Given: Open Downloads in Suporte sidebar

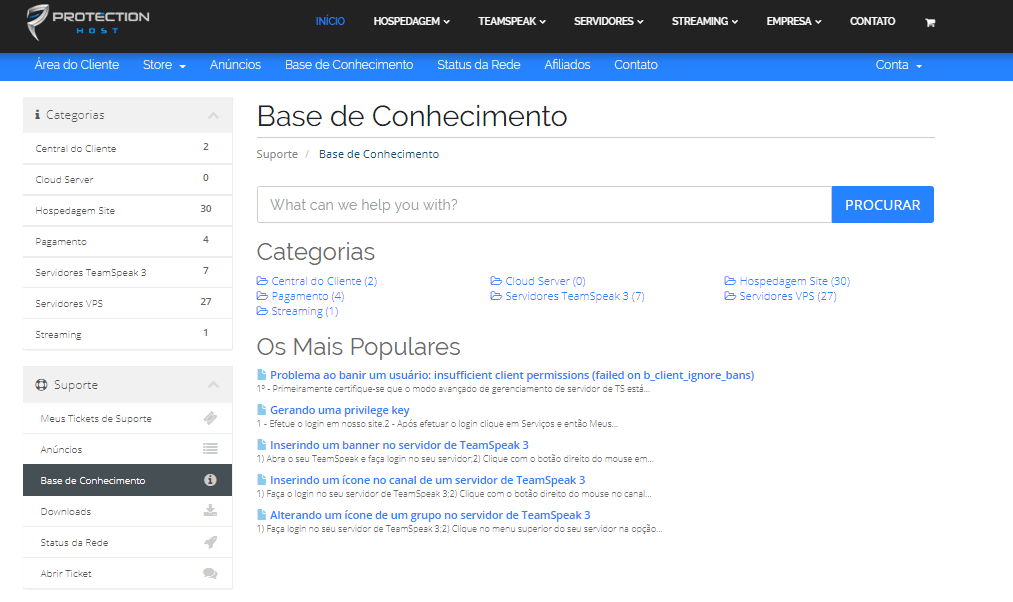Looking at the screenshot, I should 127,512.
